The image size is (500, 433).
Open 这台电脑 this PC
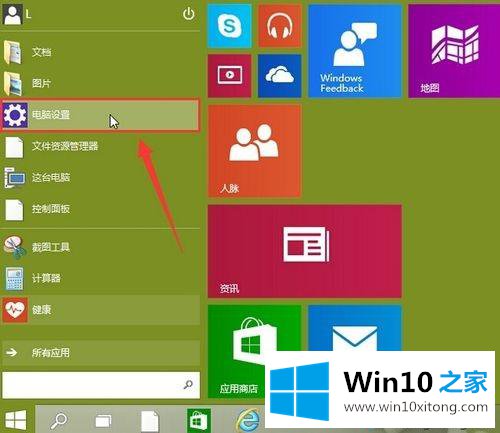click(x=100, y=177)
